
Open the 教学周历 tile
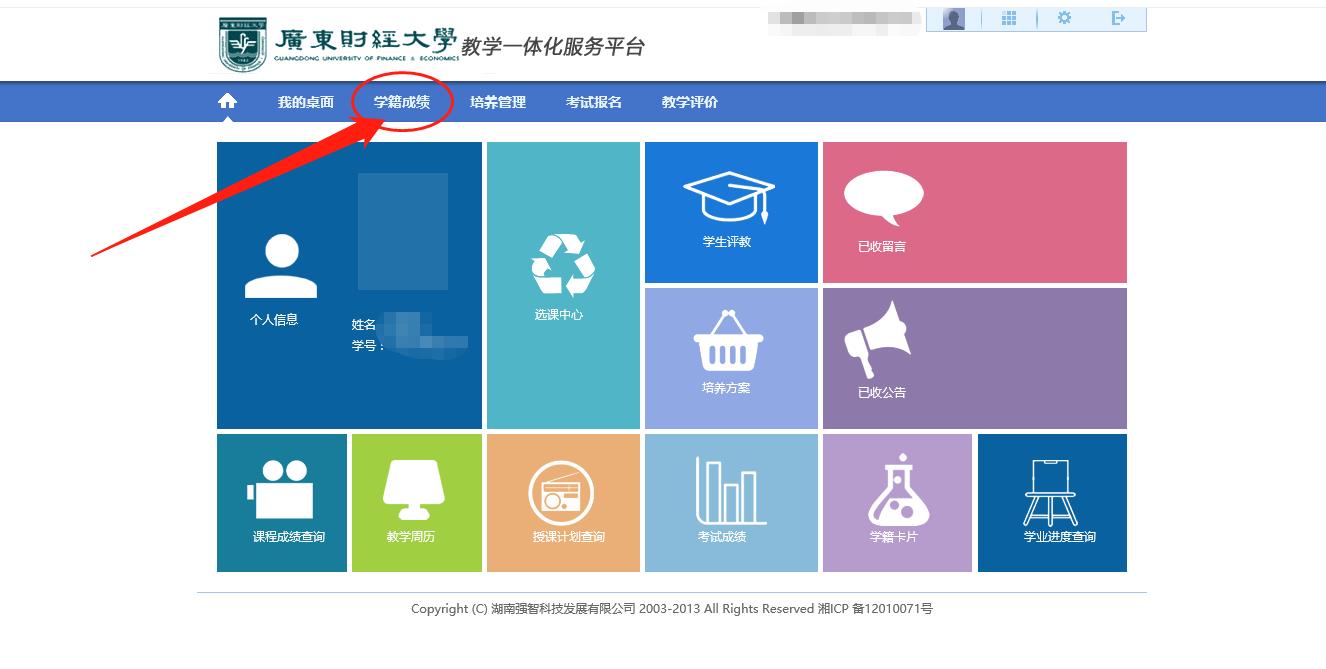tap(416, 502)
